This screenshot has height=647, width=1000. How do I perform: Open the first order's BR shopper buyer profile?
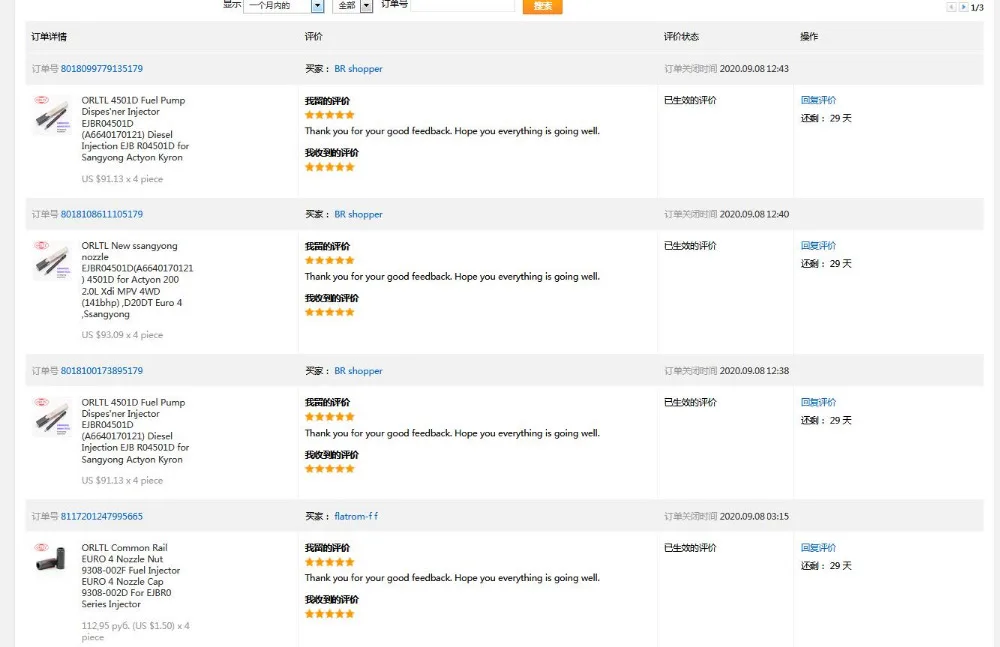point(358,69)
